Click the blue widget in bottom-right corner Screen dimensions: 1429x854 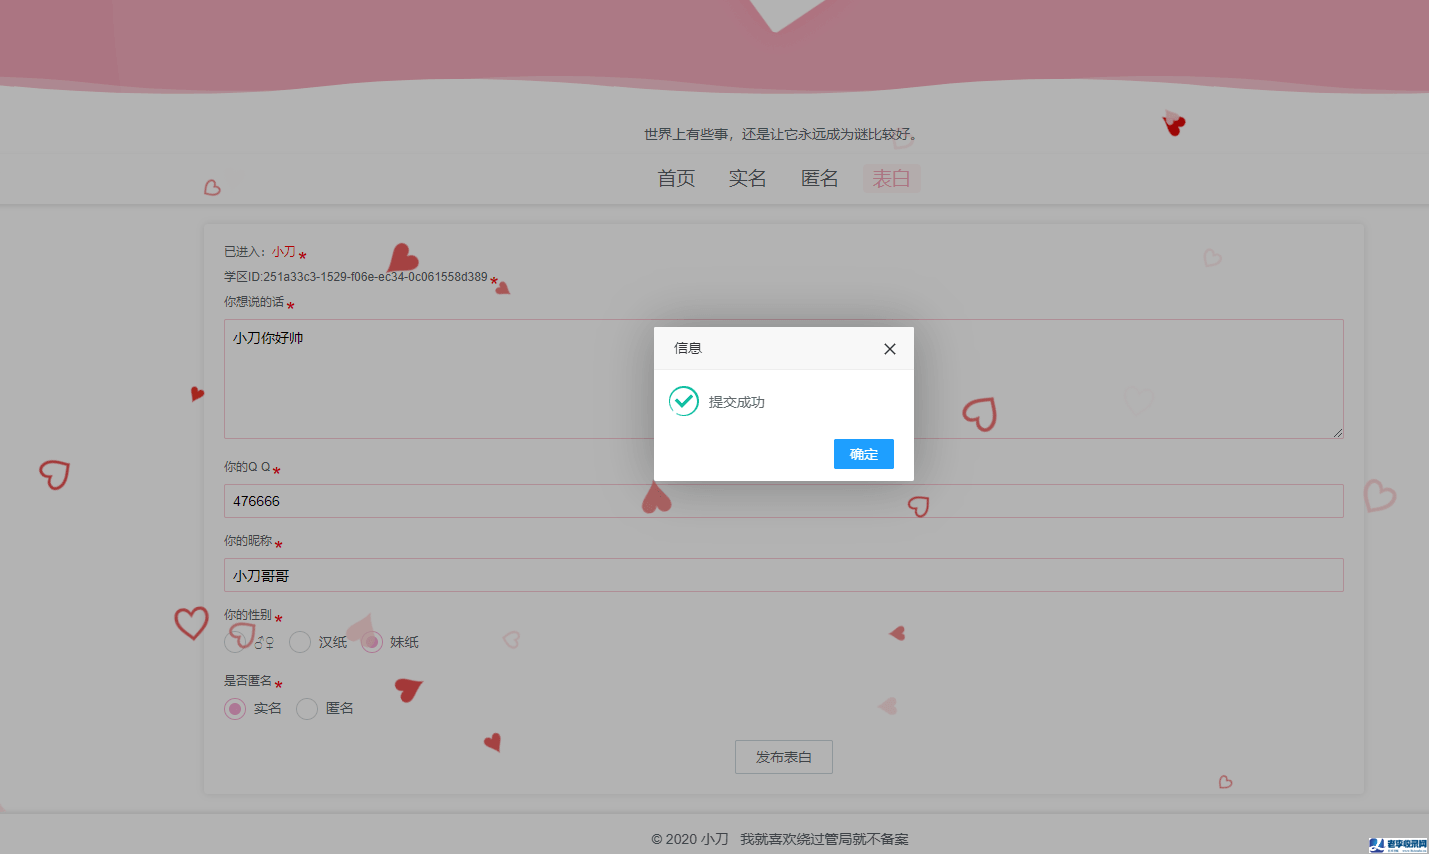click(1397, 846)
